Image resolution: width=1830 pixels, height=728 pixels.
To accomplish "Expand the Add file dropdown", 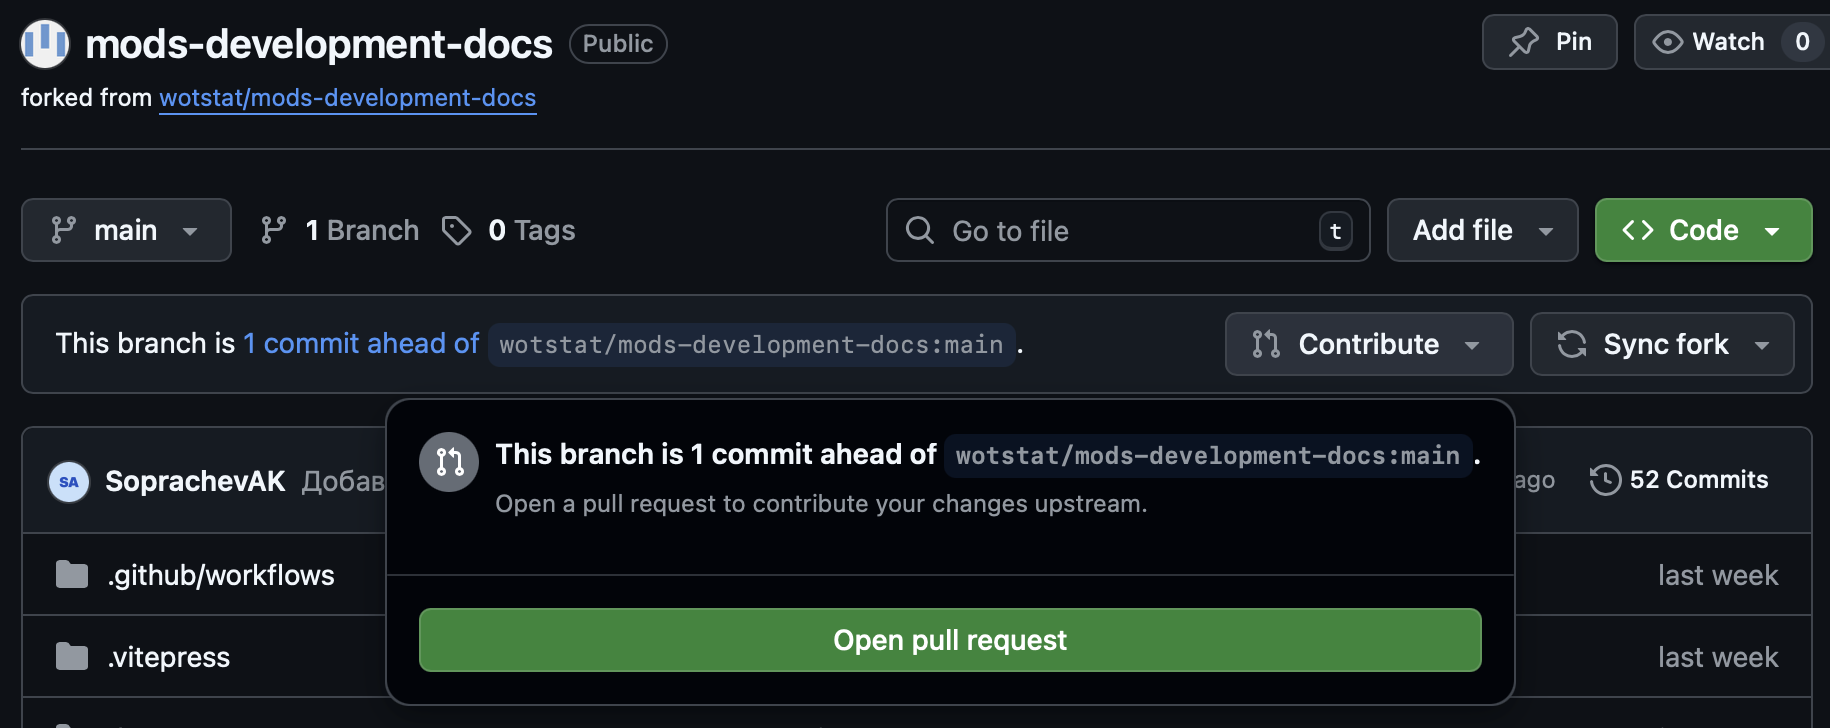I will click(x=1482, y=230).
